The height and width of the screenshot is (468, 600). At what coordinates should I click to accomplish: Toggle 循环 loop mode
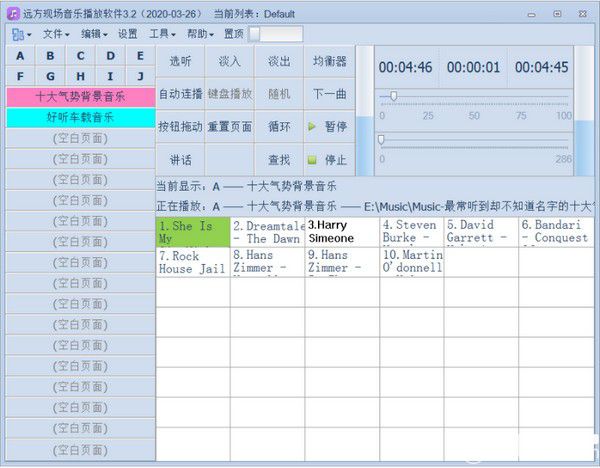[279, 127]
